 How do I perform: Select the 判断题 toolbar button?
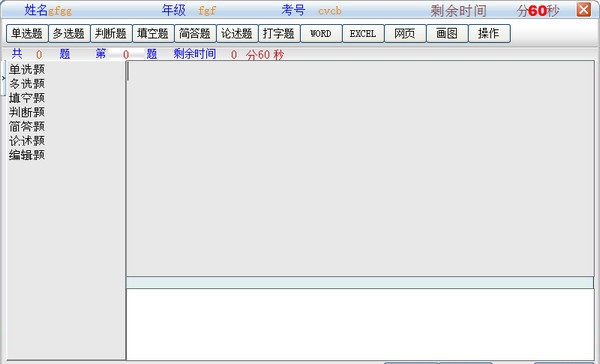click(x=111, y=34)
